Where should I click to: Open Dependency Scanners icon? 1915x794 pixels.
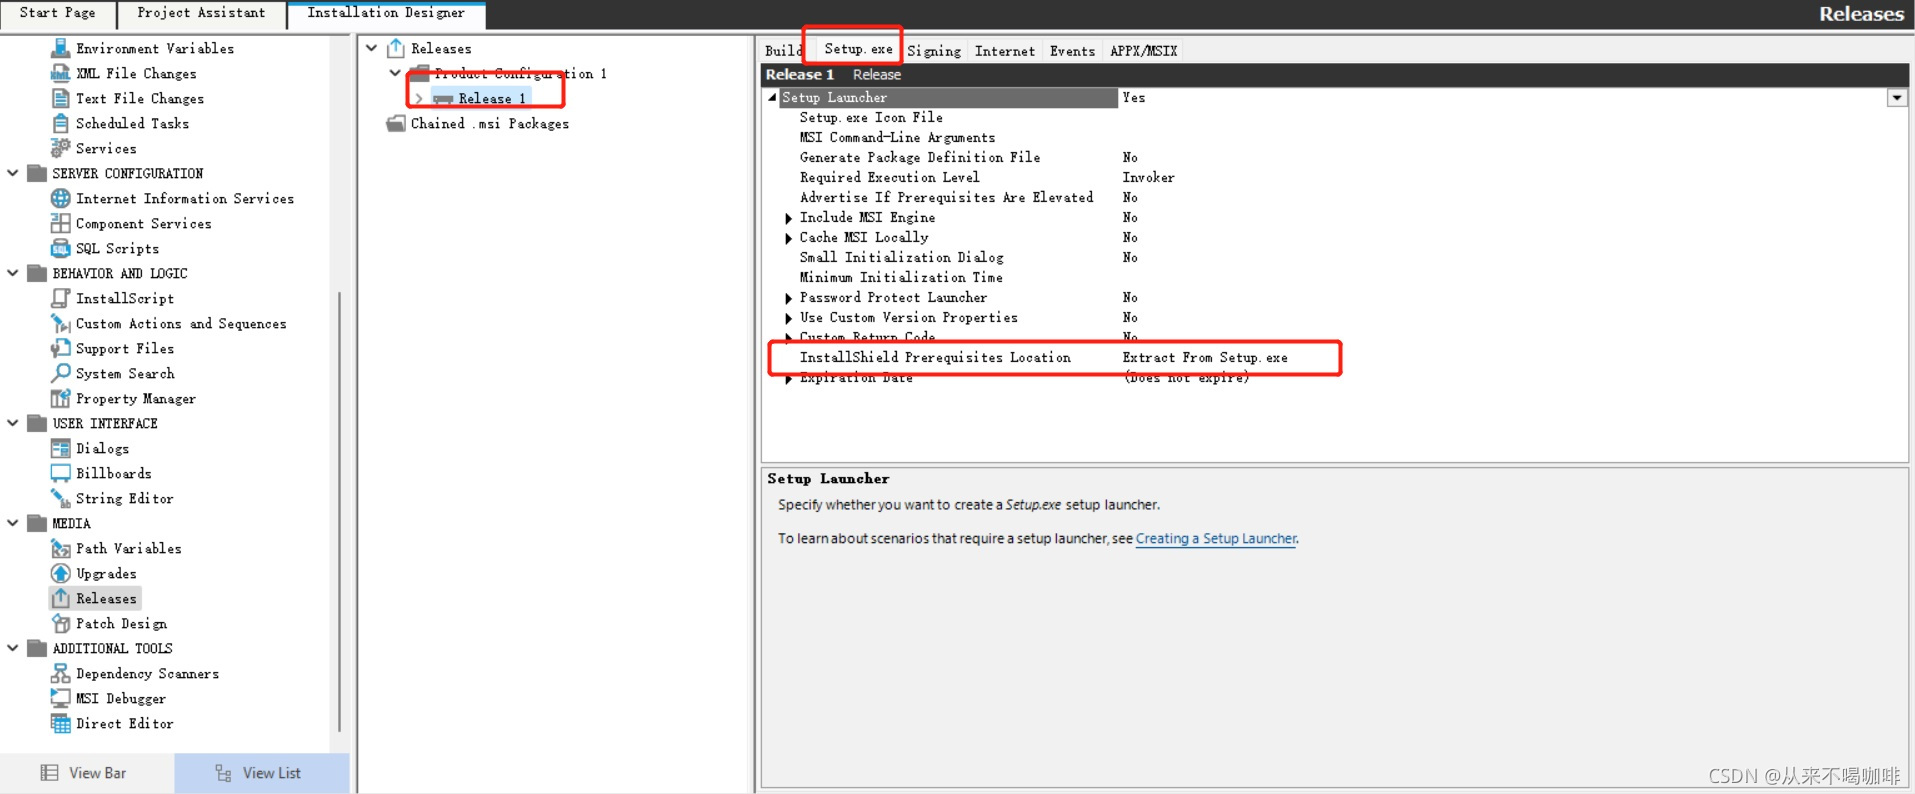pos(60,673)
